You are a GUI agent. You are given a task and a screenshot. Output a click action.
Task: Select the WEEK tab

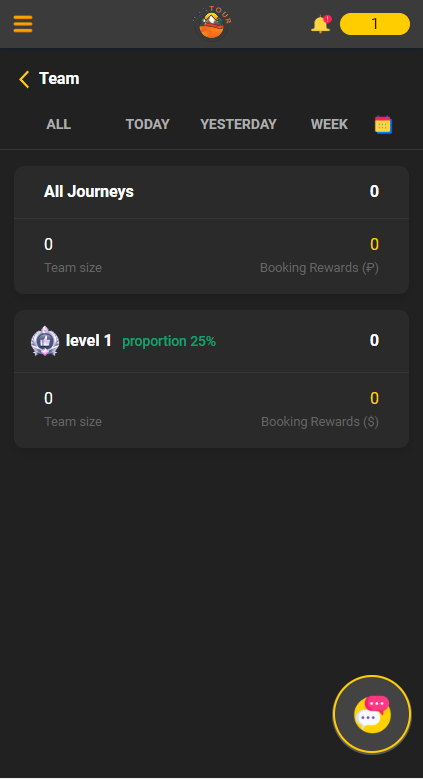(329, 124)
